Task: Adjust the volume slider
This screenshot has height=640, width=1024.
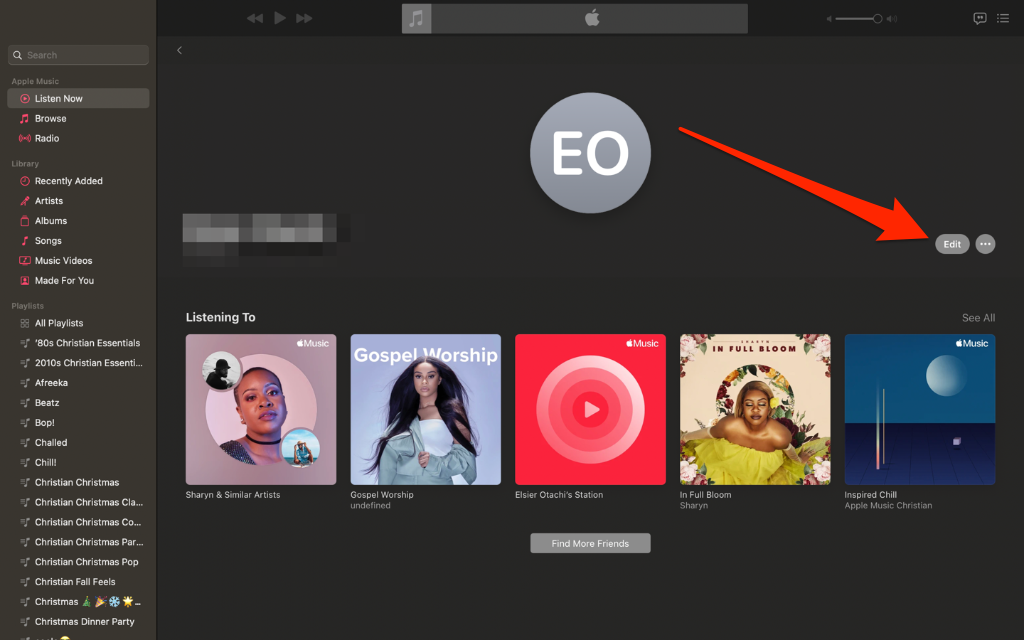Action: pos(859,19)
